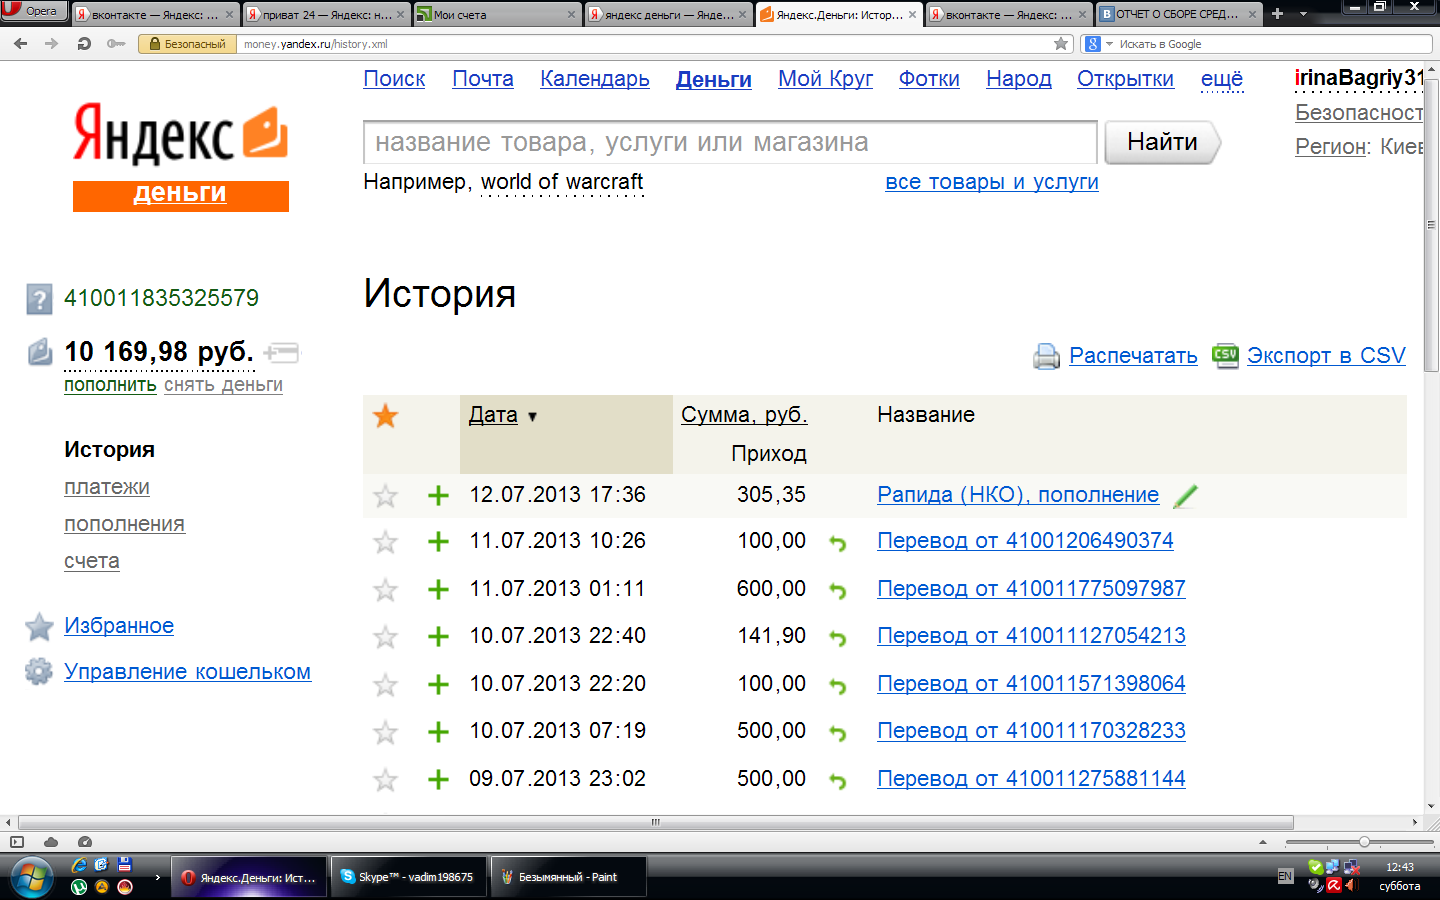The width and height of the screenshot is (1440, 900).
Task: Star the 09.07.2013 23:02 transaction
Action: coord(385,780)
